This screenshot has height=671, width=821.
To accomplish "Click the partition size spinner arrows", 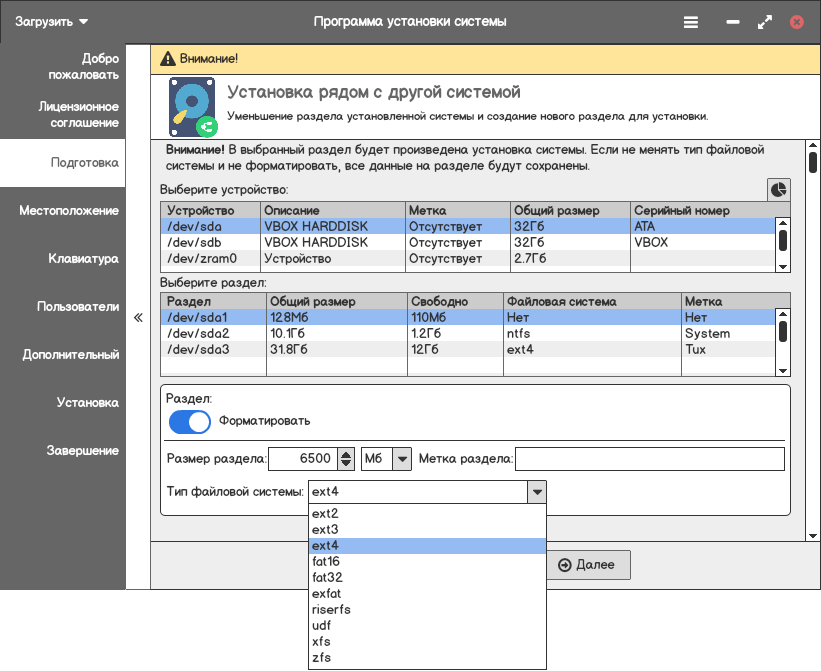I will (346, 459).
